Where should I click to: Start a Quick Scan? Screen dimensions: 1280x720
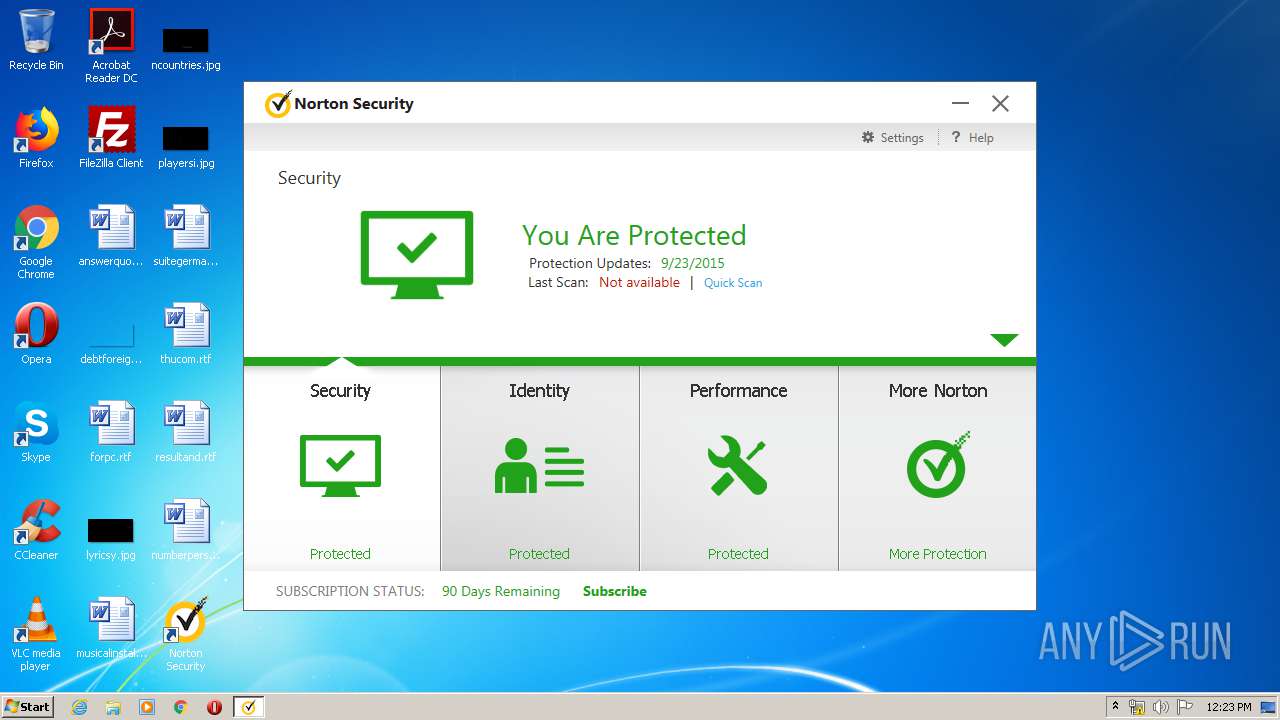pyautogui.click(x=733, y=283)
